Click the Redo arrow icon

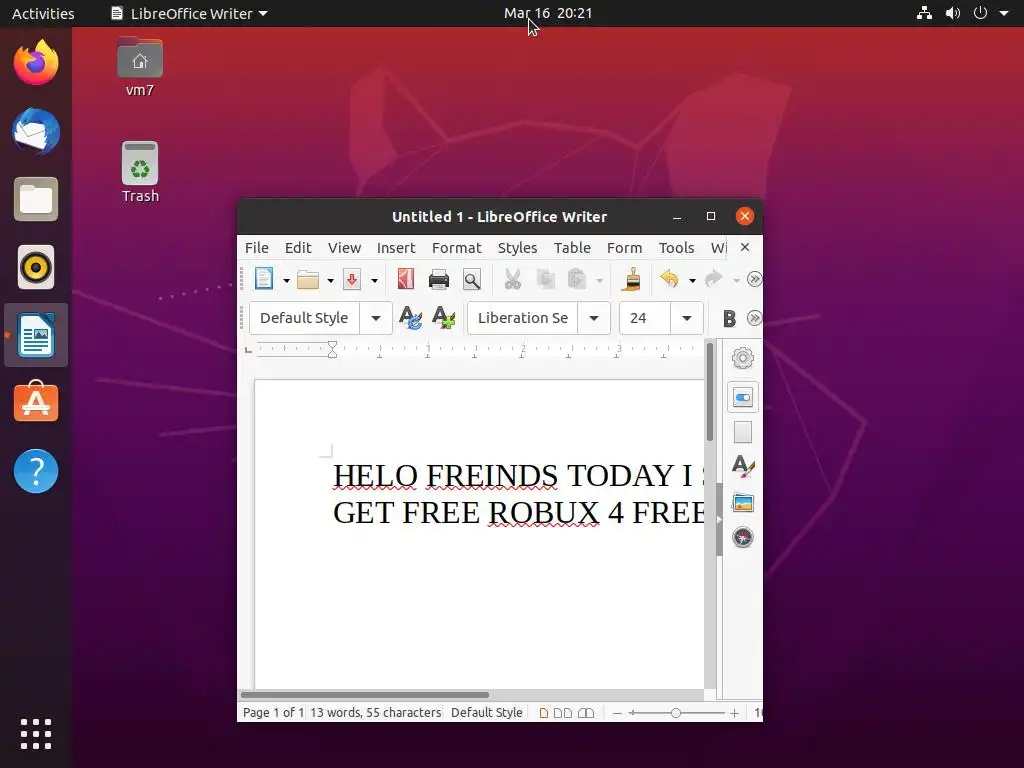713,279
